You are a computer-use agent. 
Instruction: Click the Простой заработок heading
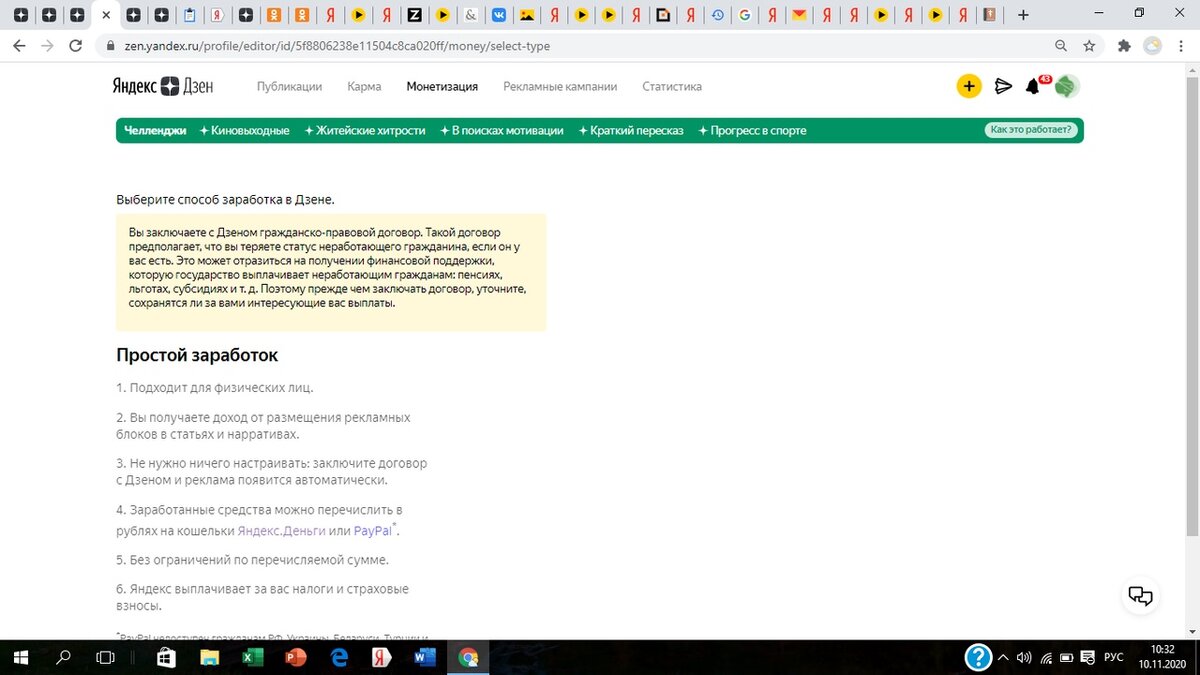pos(197,355)
